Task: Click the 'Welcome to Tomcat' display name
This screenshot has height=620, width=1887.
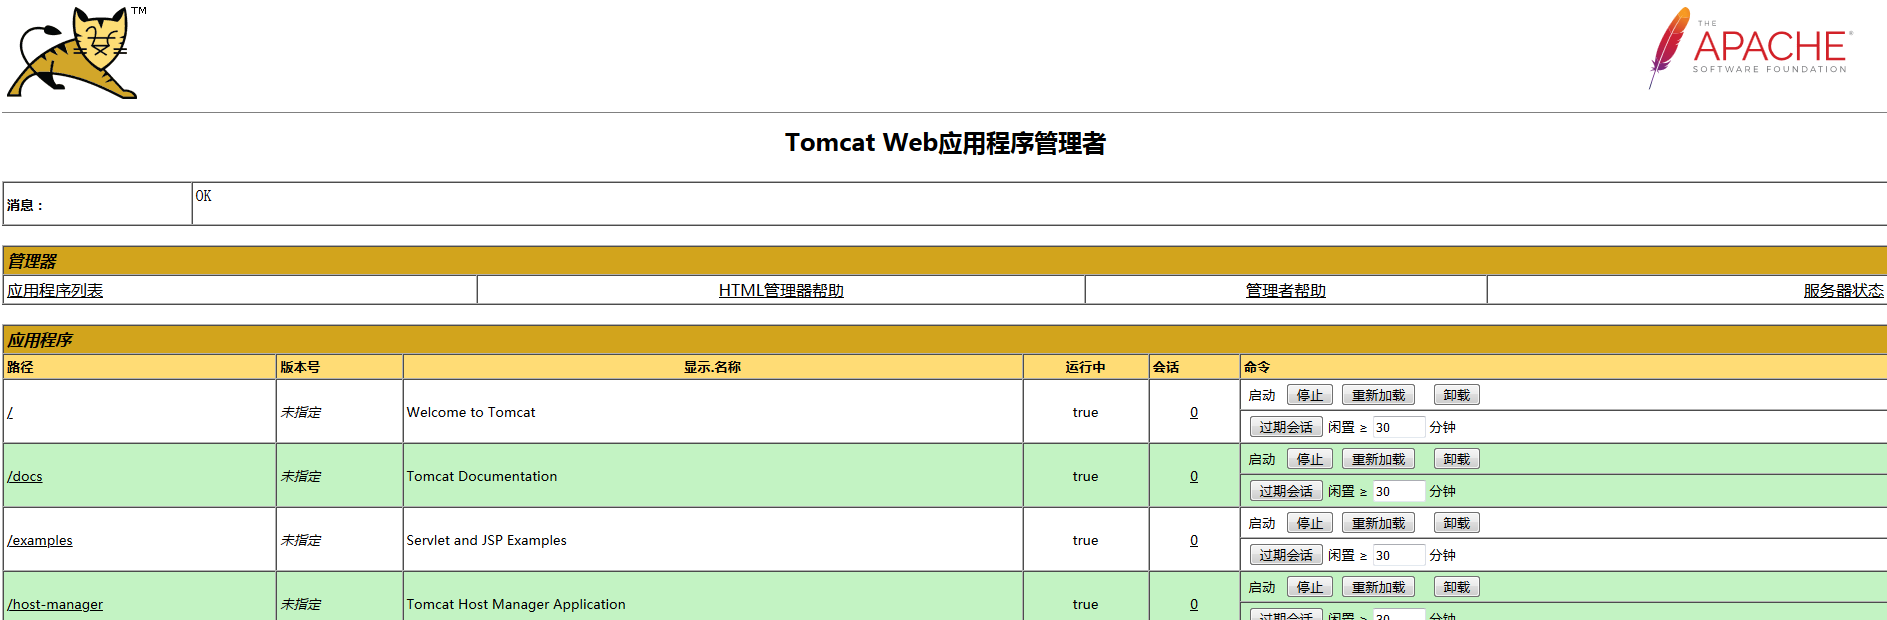Action: click(471, 412)
